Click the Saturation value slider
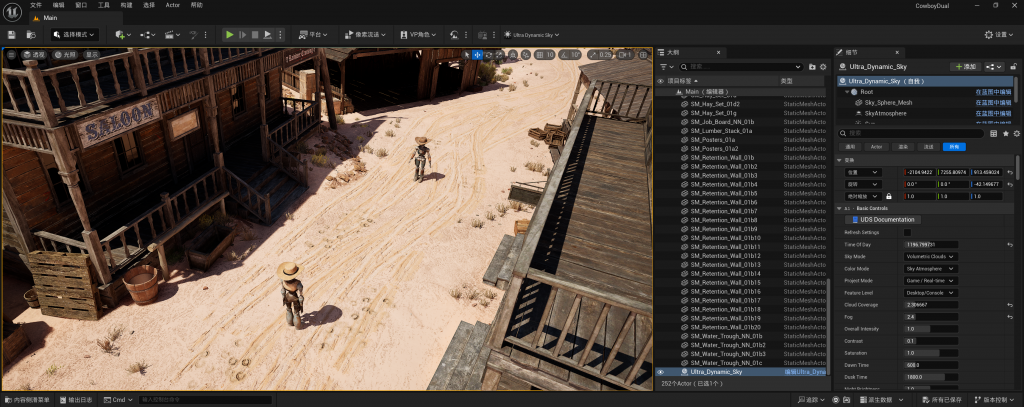The height and width of the screenshot is (407, 1024). pyautogui.click(x=930, y=352)
